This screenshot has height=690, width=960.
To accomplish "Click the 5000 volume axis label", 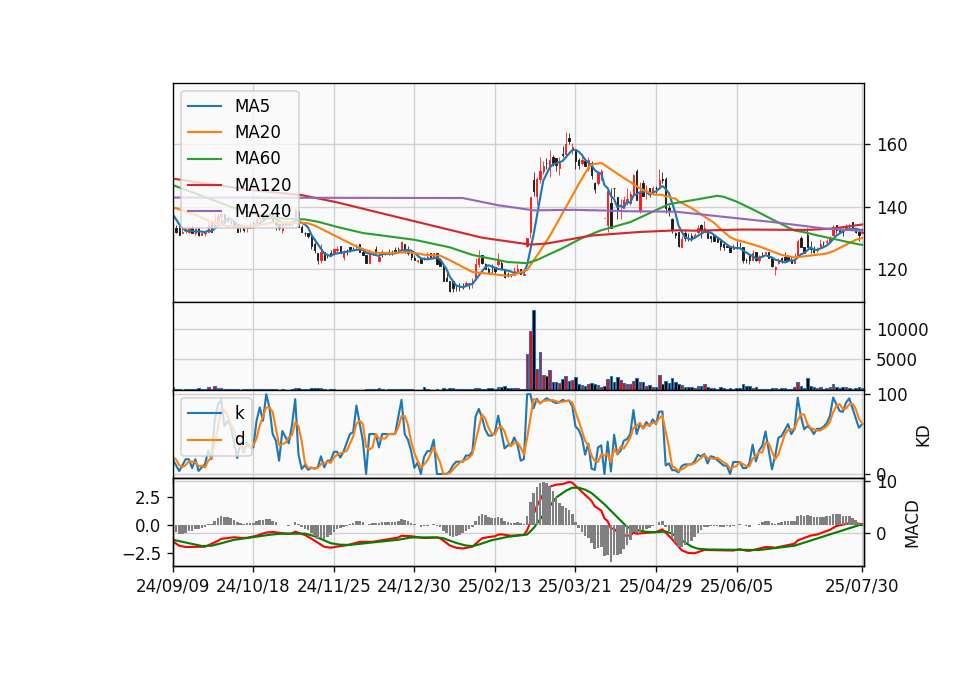I will pos(897,360).
